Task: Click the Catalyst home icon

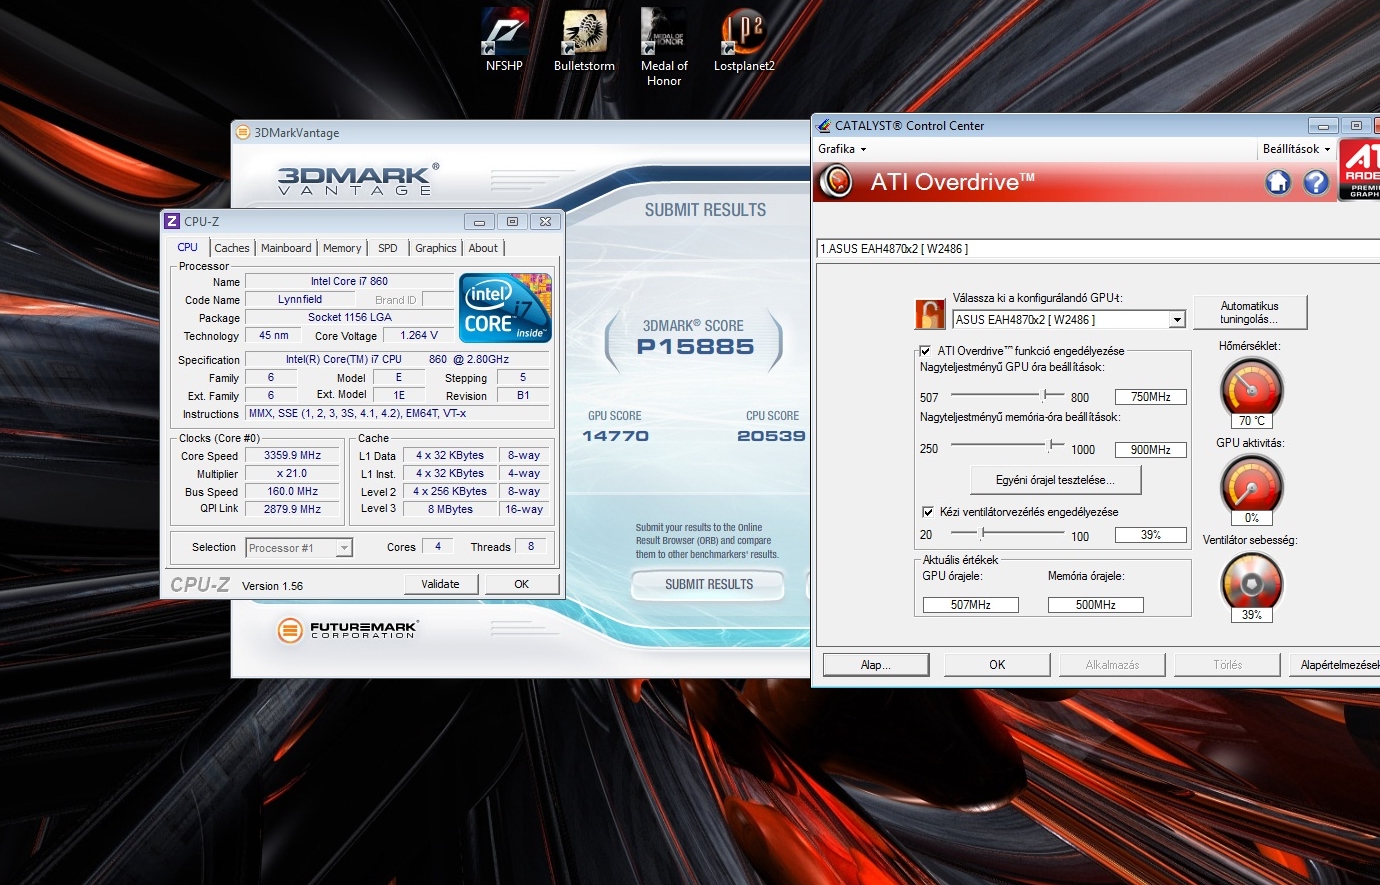Action: (1278, 182)
